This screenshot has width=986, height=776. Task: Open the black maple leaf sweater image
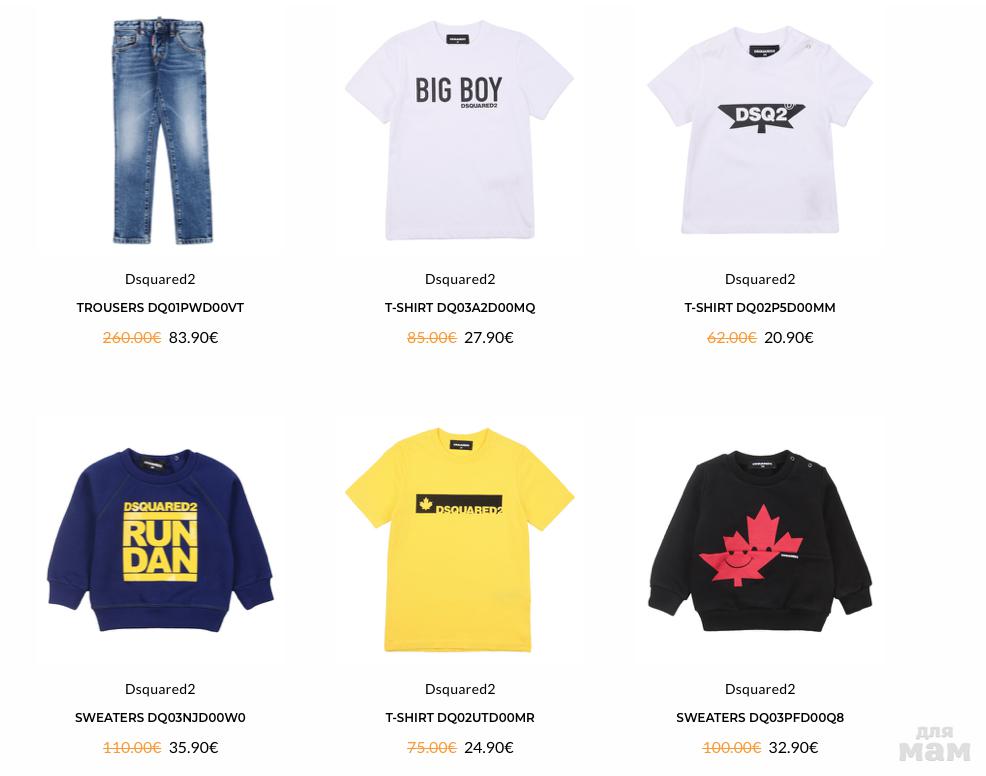(x=760, y=541)
